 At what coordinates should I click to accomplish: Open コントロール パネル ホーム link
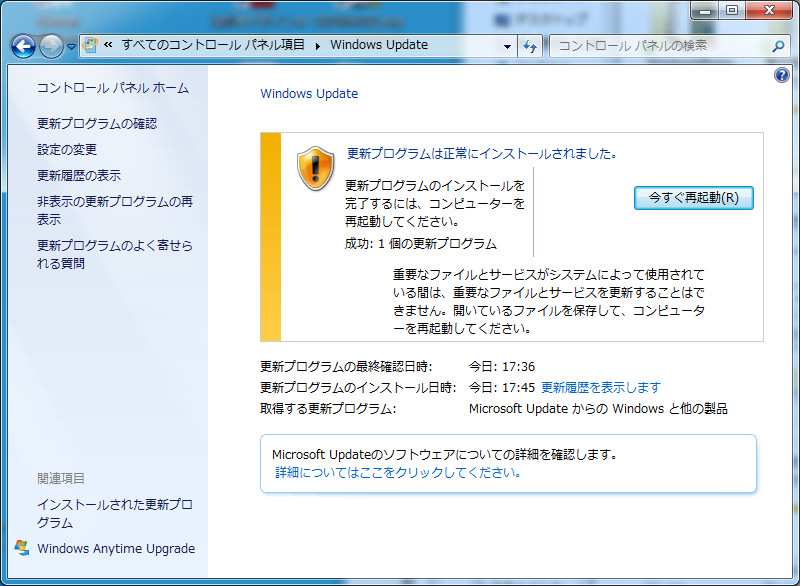(113, 88)
